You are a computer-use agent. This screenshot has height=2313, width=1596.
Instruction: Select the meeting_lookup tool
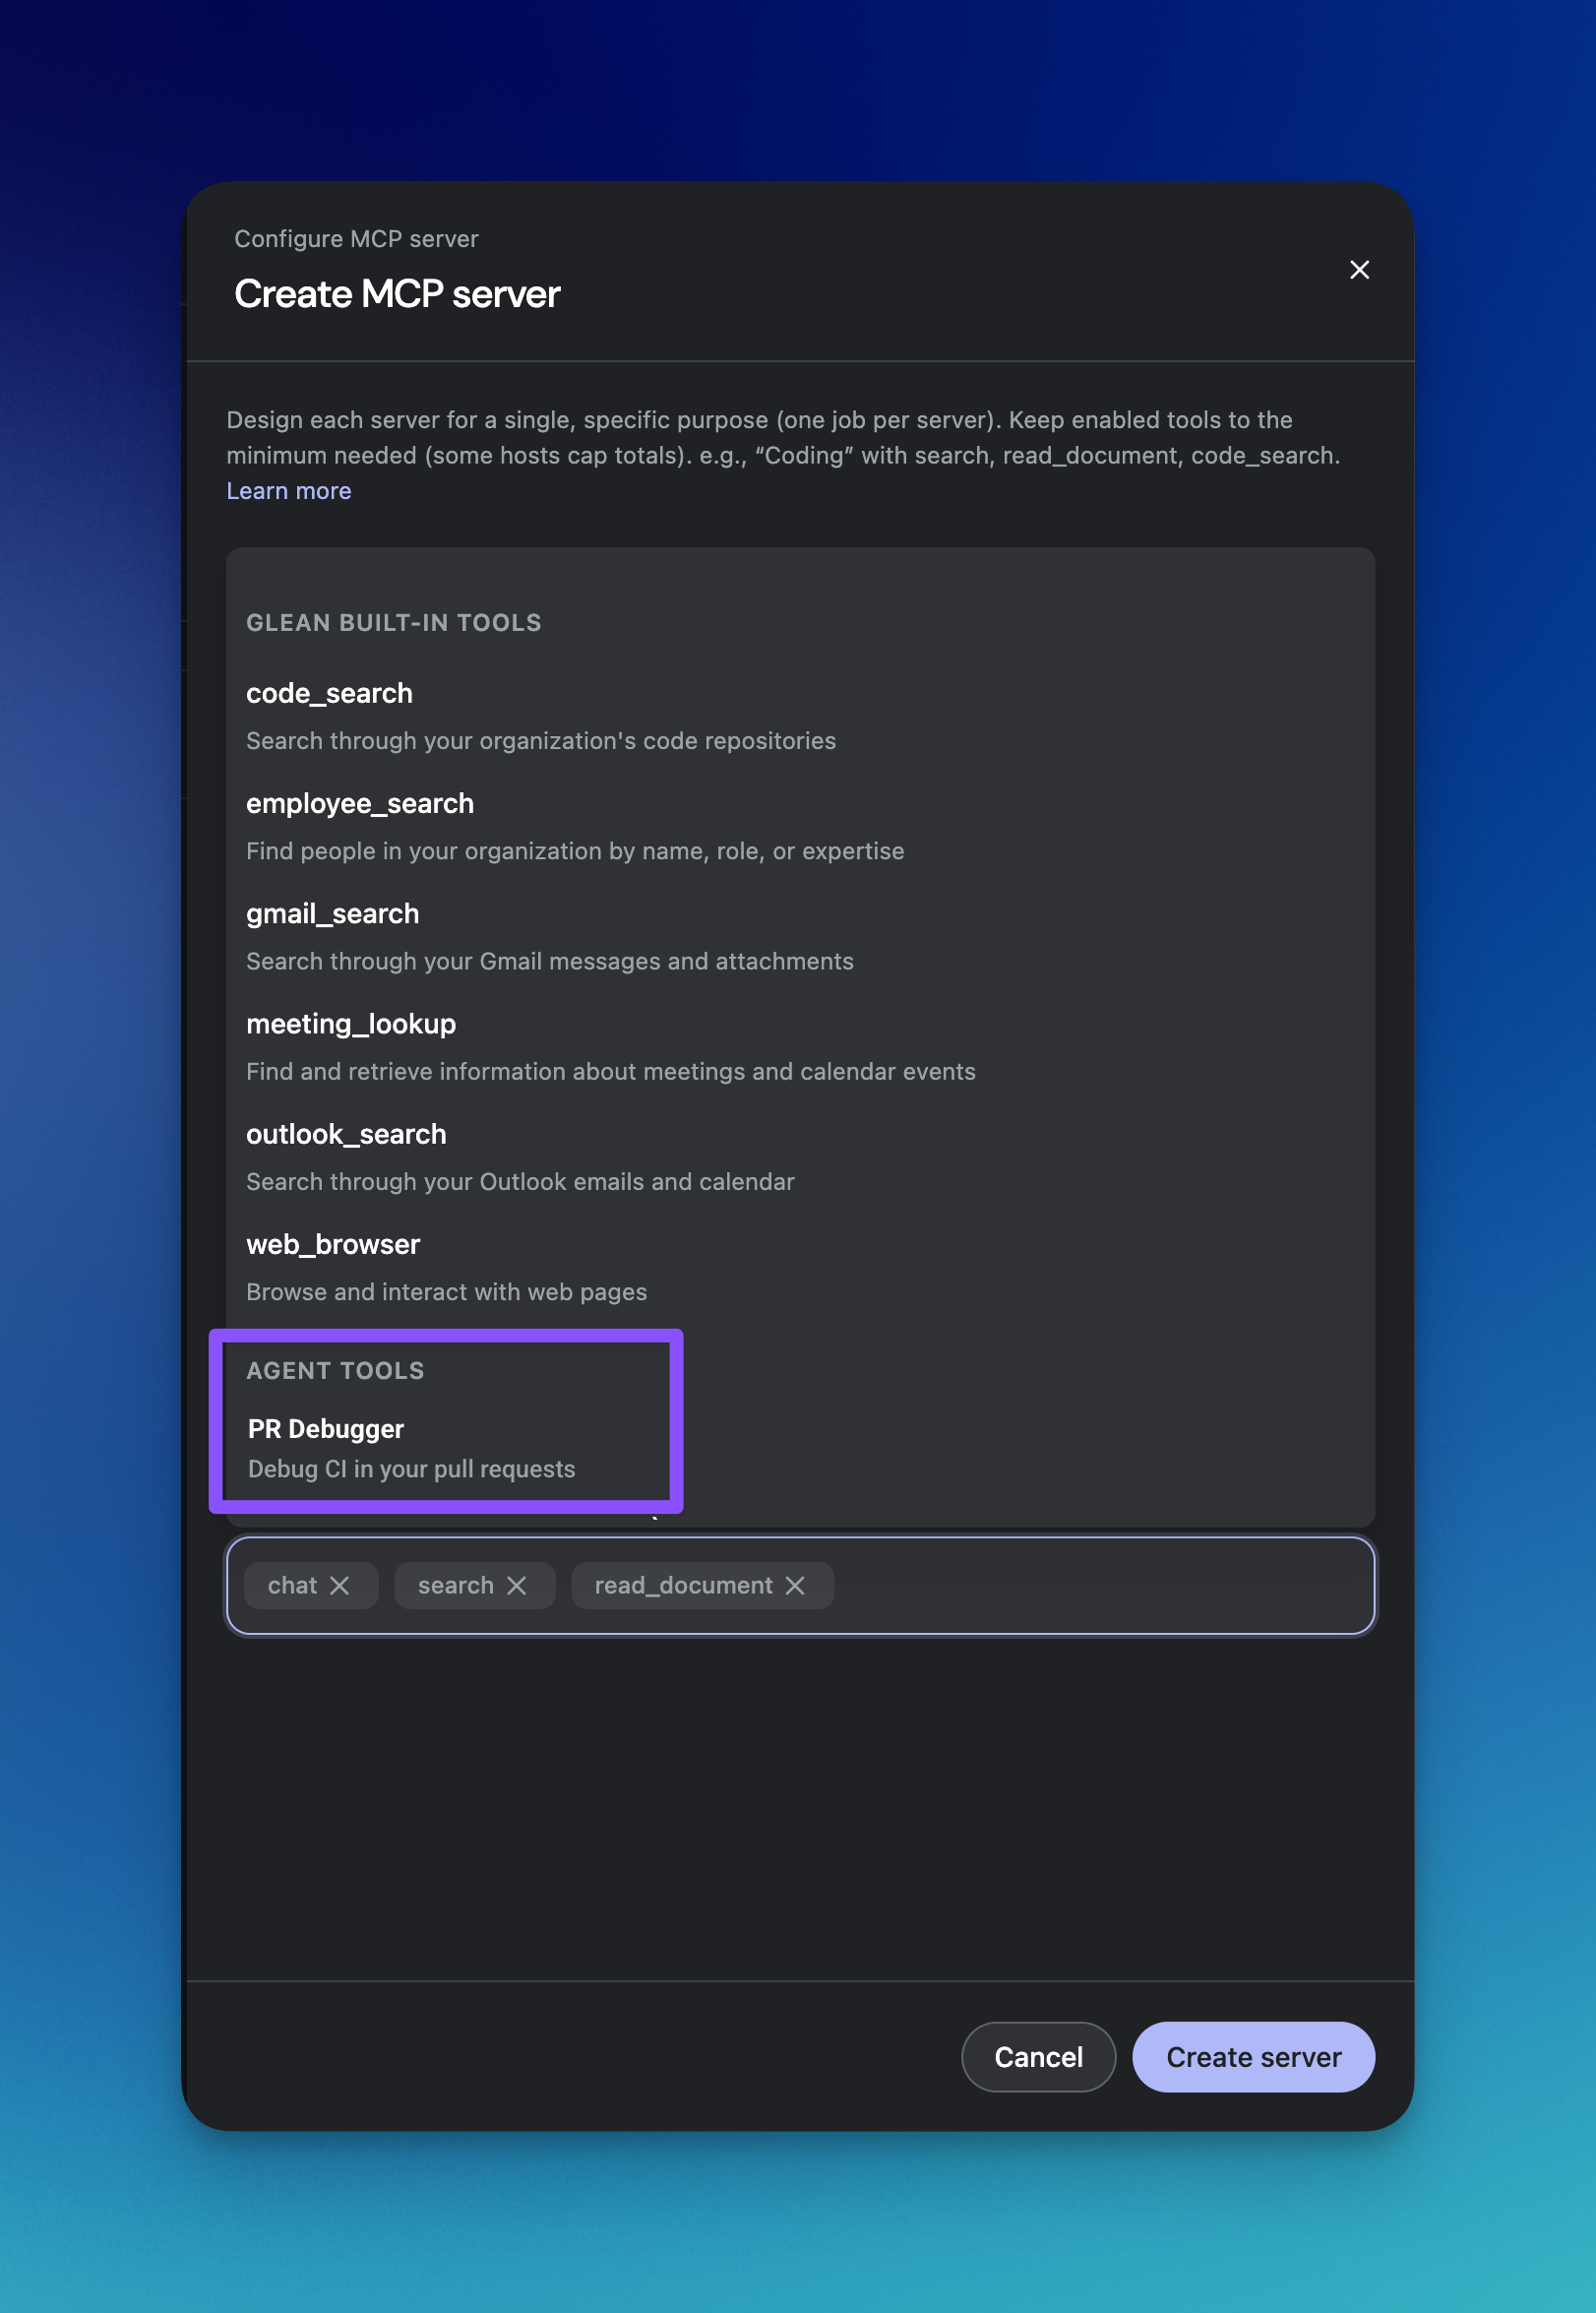click(351, 1023)
